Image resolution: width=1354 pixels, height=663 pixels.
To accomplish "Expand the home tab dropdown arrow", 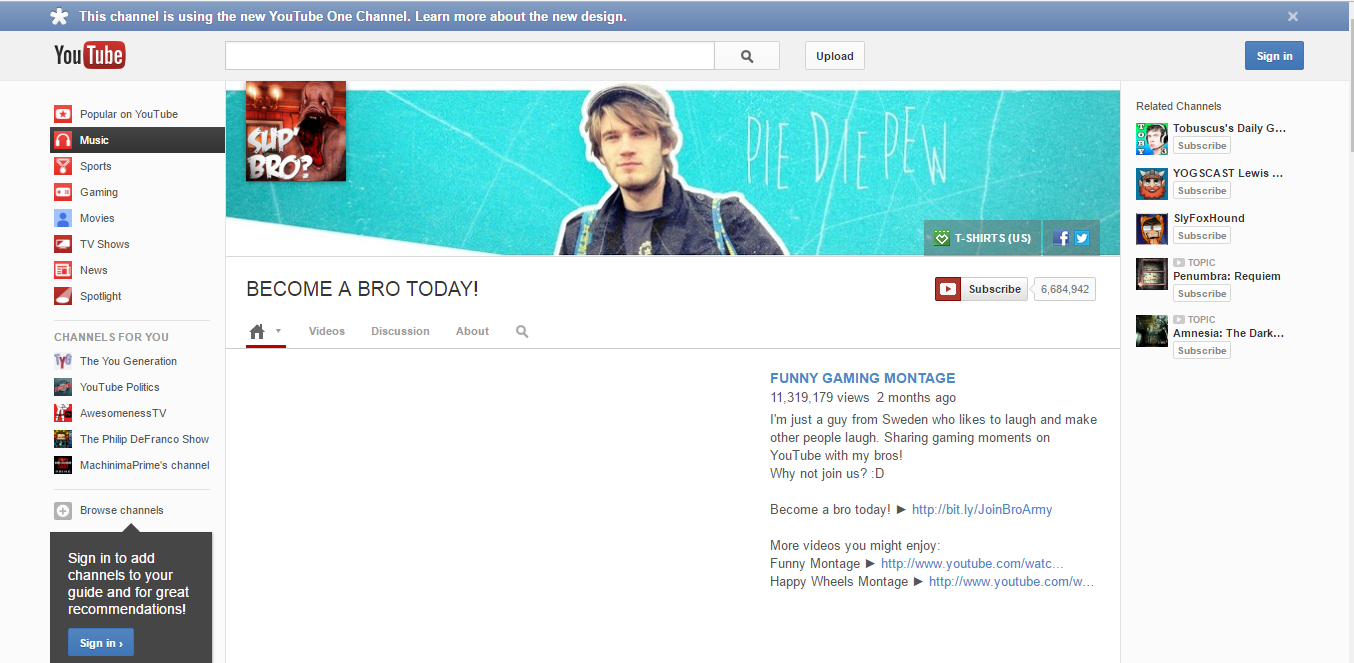I will 279,331.
